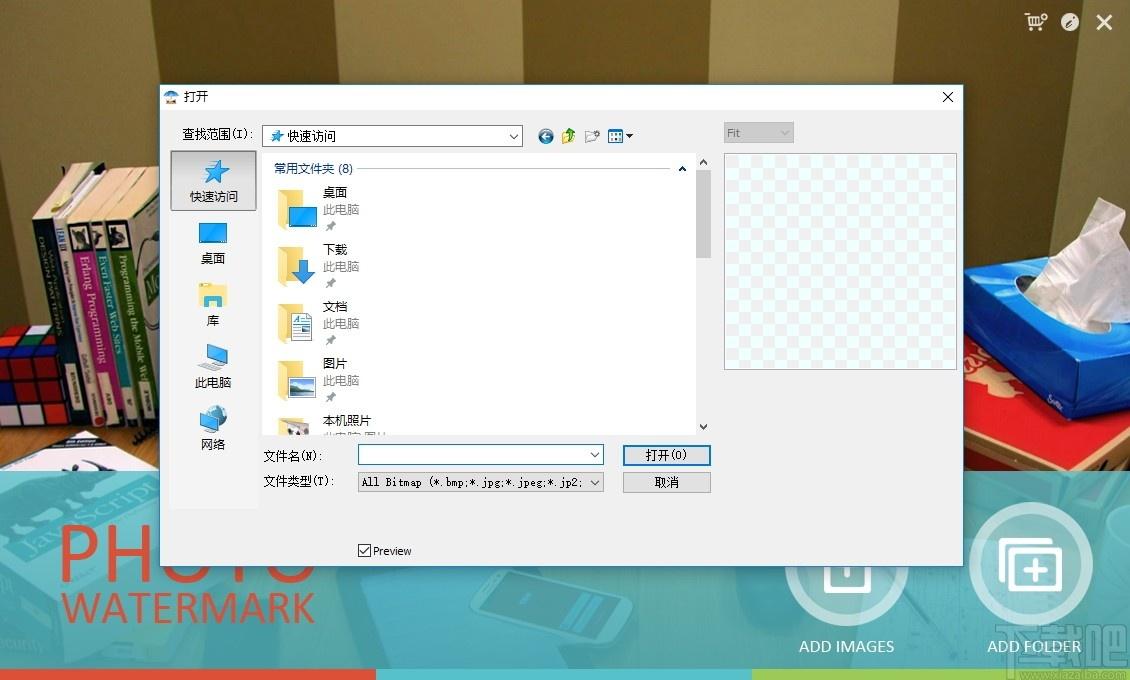Screen dimensions: 1130x680
Task: Select 桌面 in the places sidebar
Action: [x=213, y=243]
